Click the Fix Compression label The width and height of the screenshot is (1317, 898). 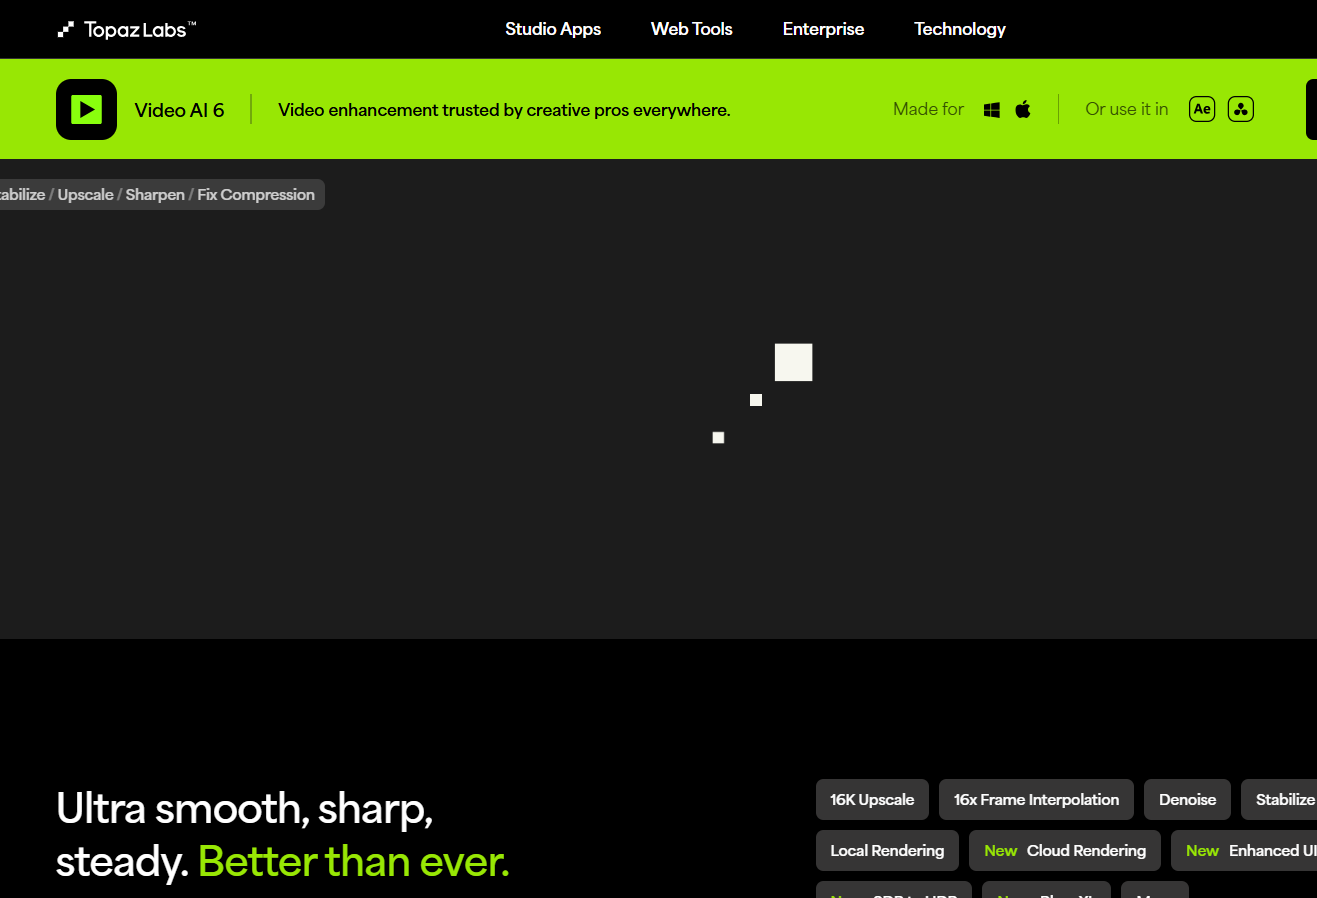[x=256, y=194]
